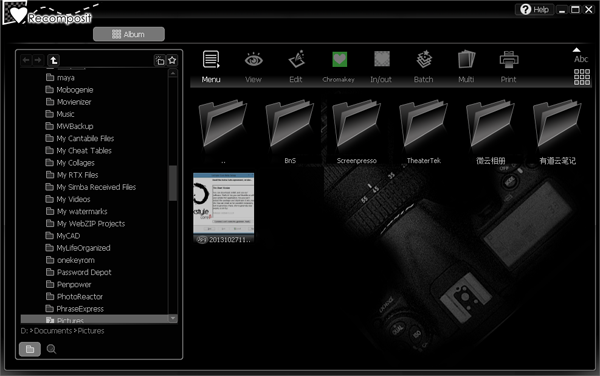Select My Cheat Tables folder

coord(78,151)
